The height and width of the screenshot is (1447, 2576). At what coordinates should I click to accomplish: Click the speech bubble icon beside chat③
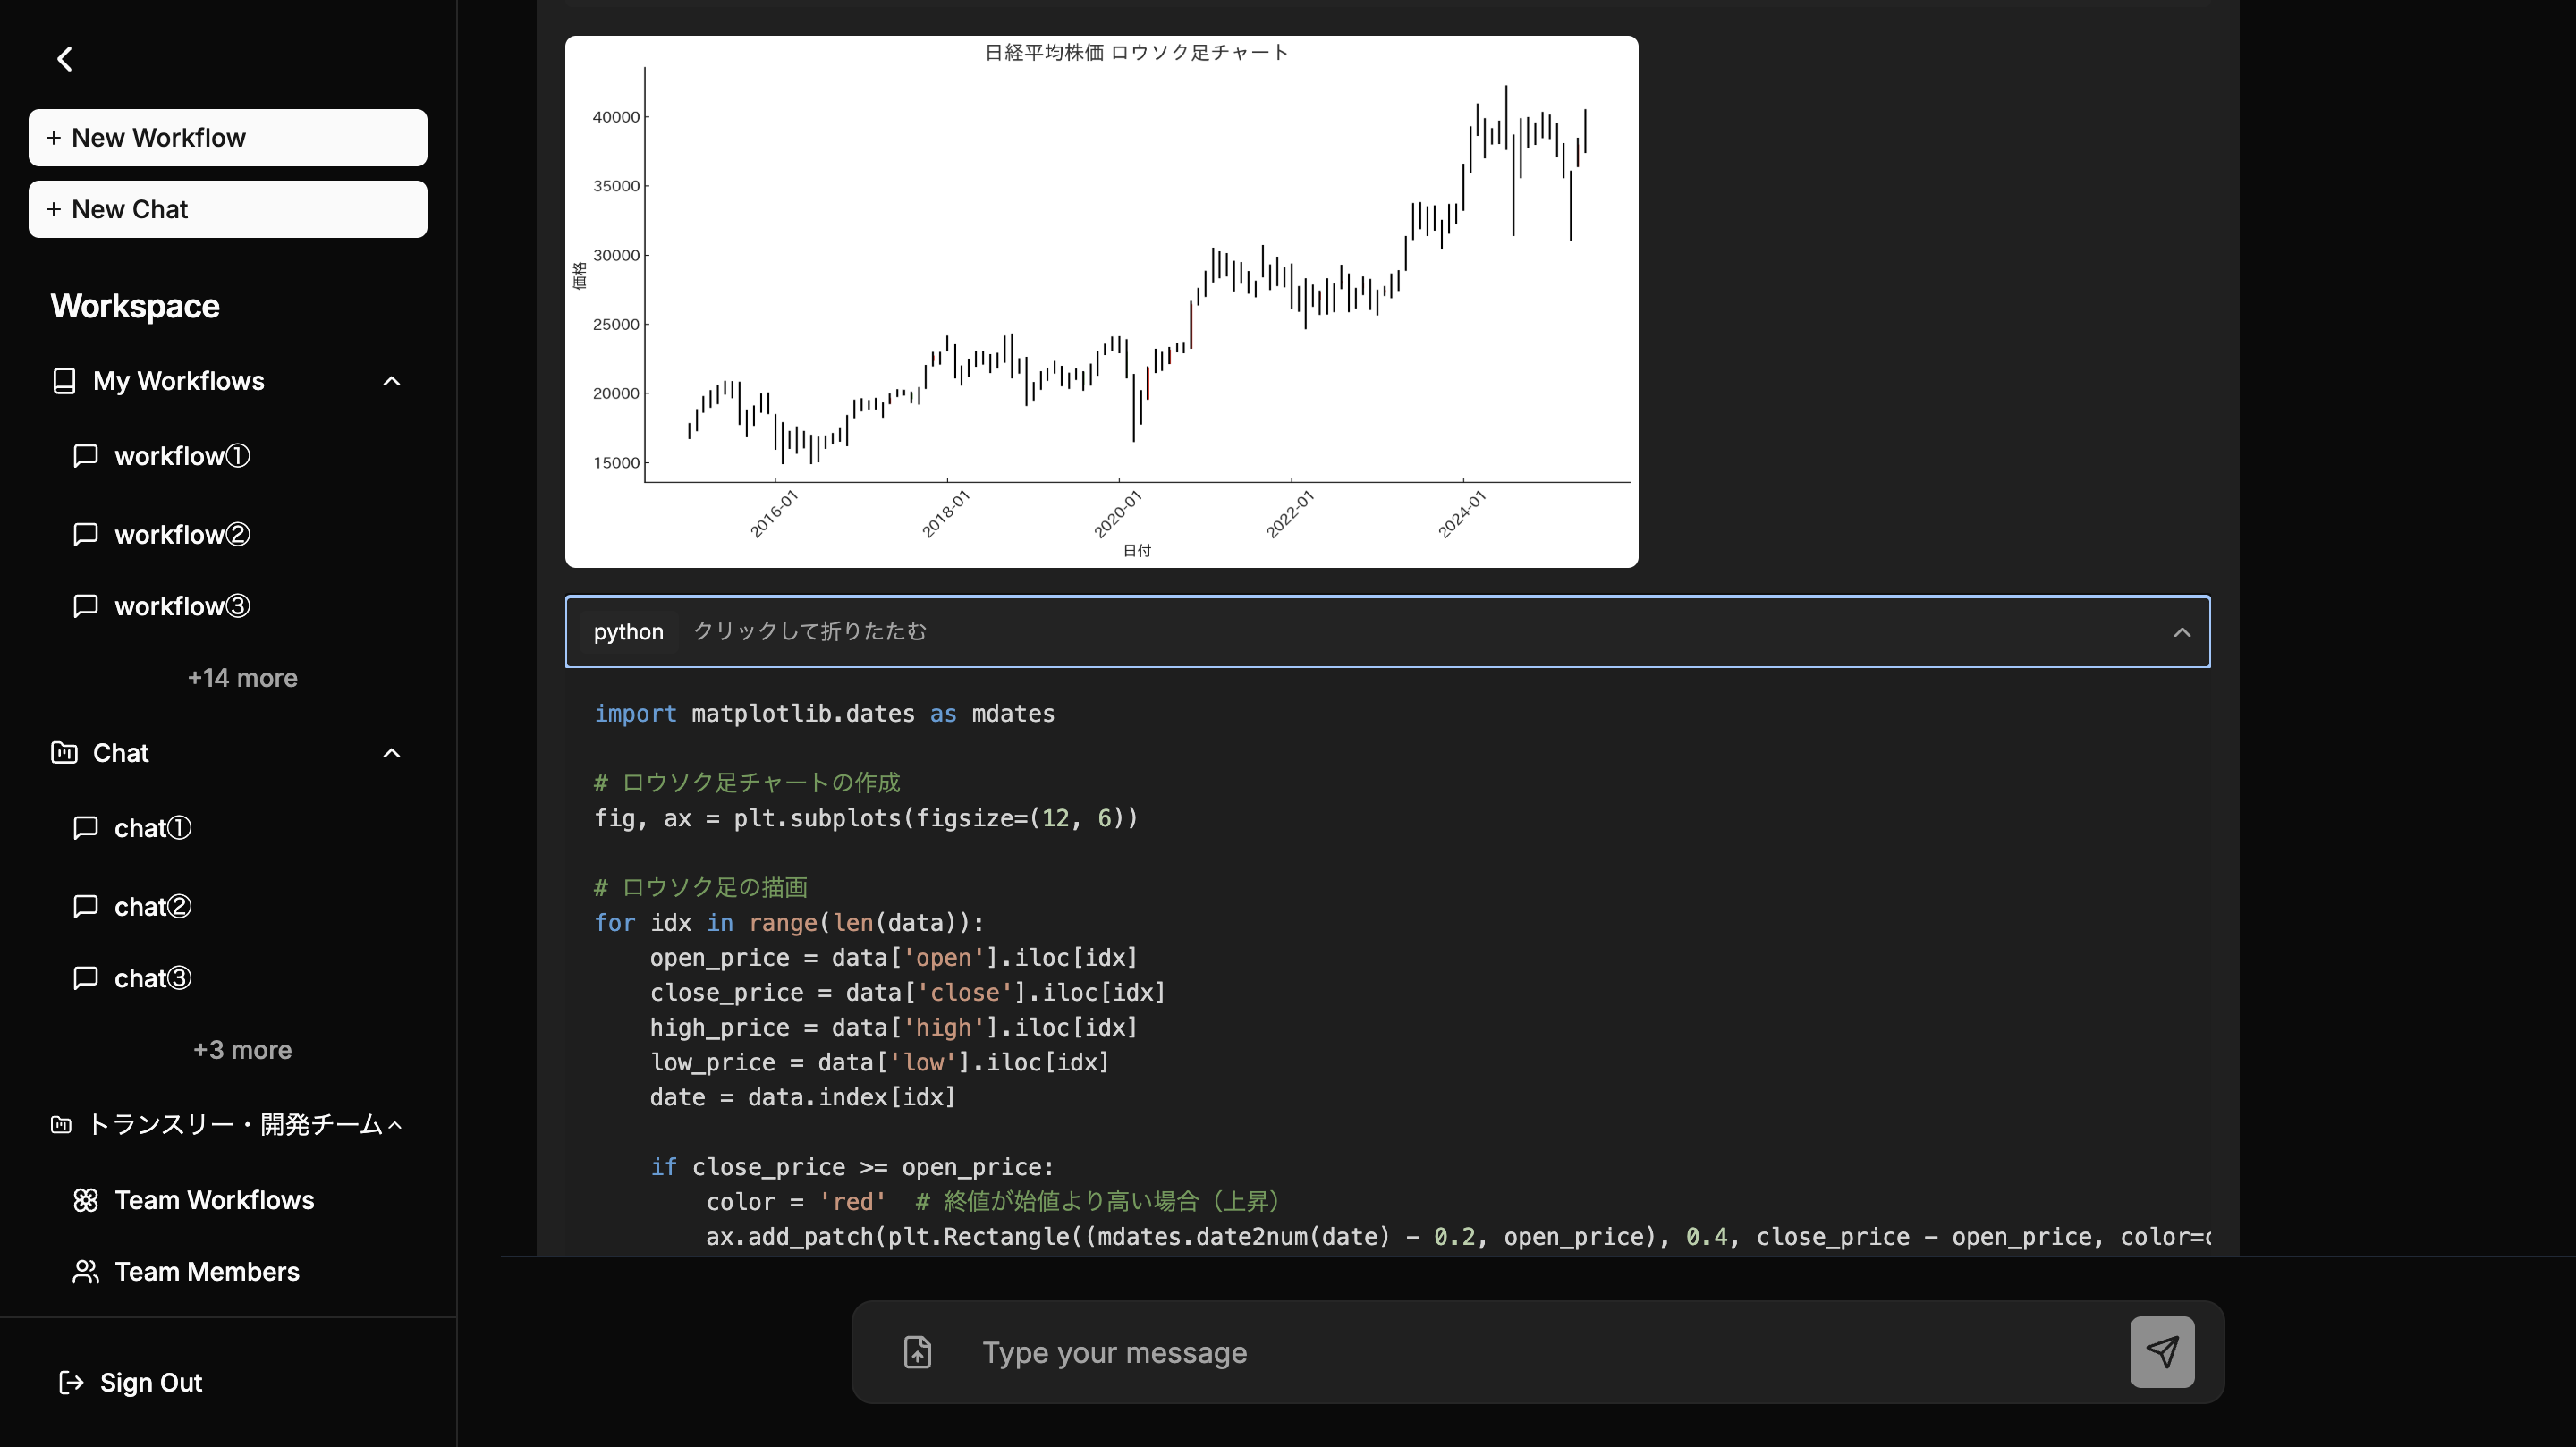(x=86, y=978)
